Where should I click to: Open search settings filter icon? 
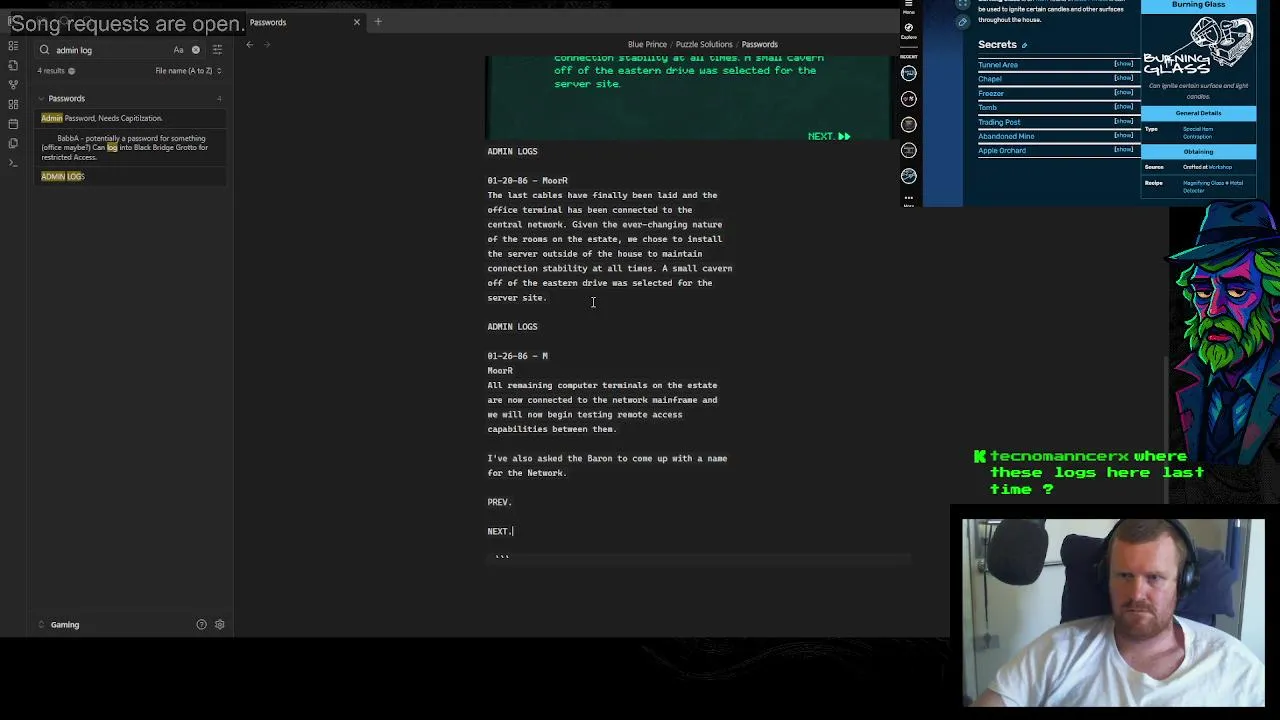pos(217,50)
